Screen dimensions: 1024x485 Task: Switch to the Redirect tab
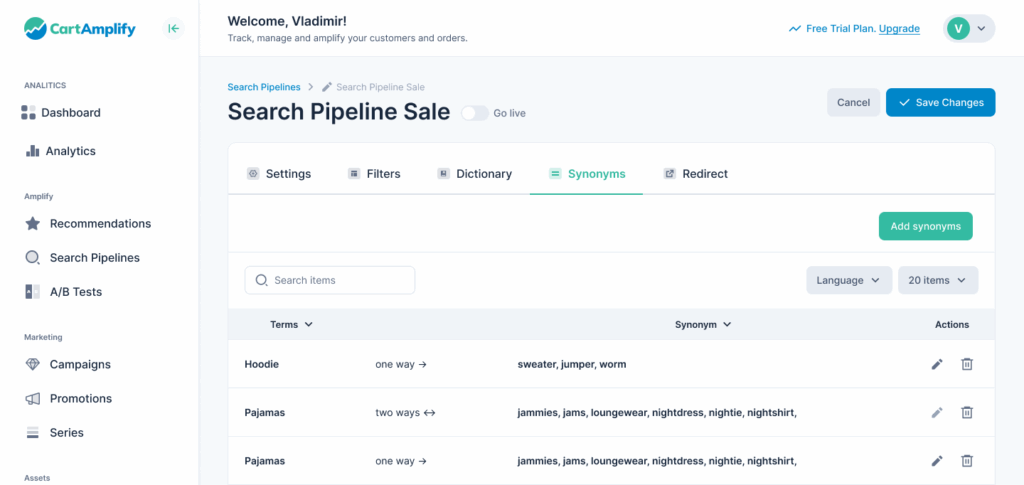click(696, 174)
